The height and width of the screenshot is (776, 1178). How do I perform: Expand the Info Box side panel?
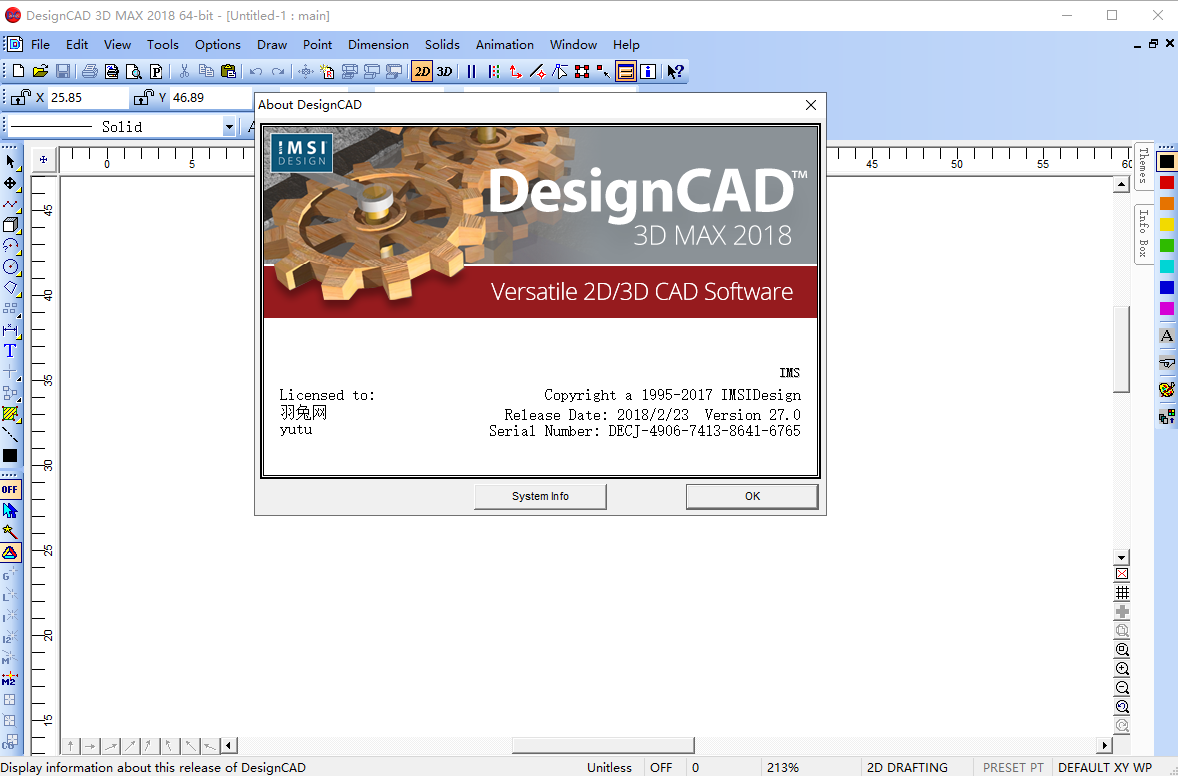pyautogui.click(x=1142, y=232)
